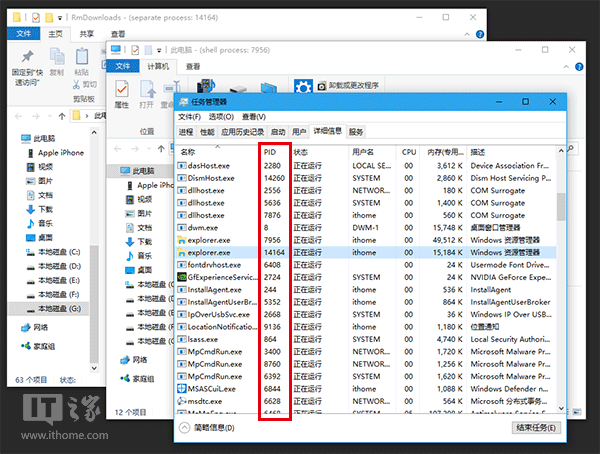
Task: Click the Task Manager scroll down arrow
Action: (x=561, y=408)
